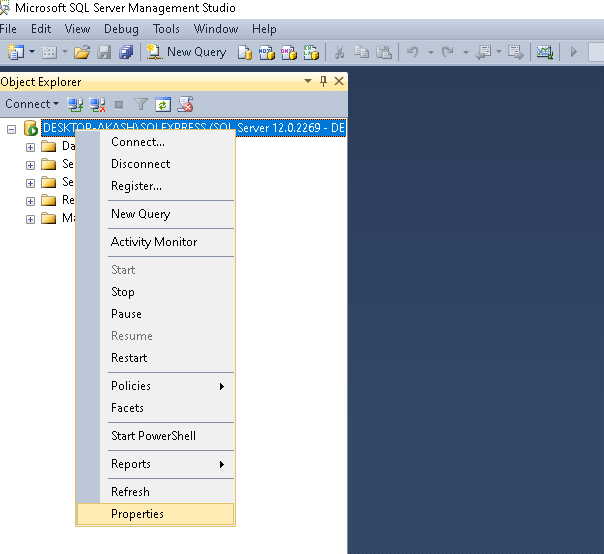Open Activity Monitor from the context menu
Image resolution: width=604 pixels, height=554 pixels.
click(155, 242)
